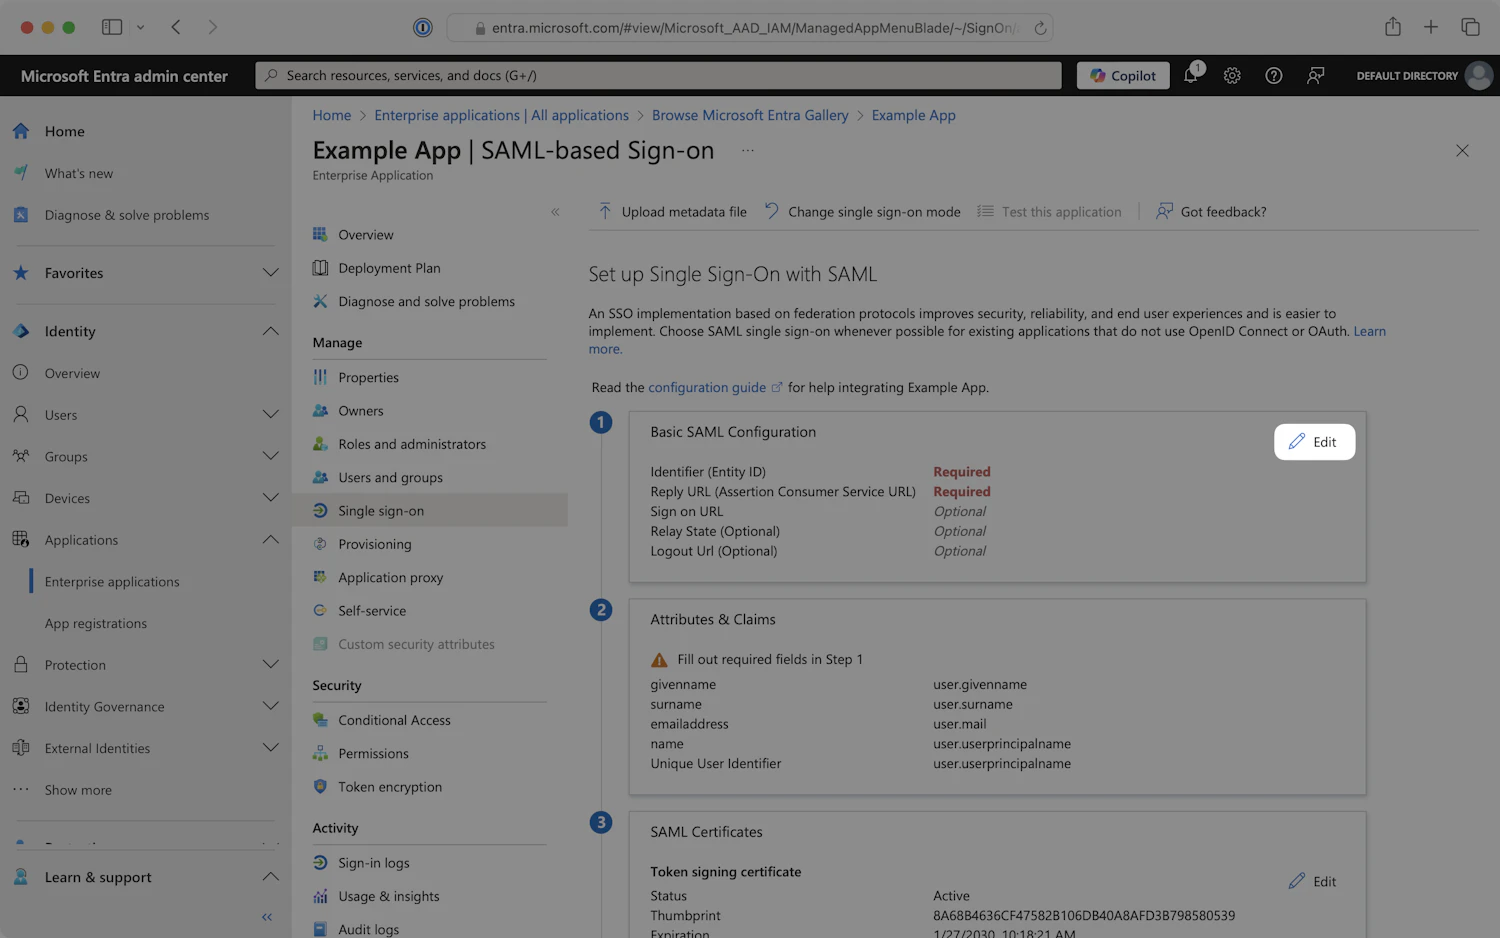Click the Favorites star icon
1500x938 pixels.
point(21,273)
